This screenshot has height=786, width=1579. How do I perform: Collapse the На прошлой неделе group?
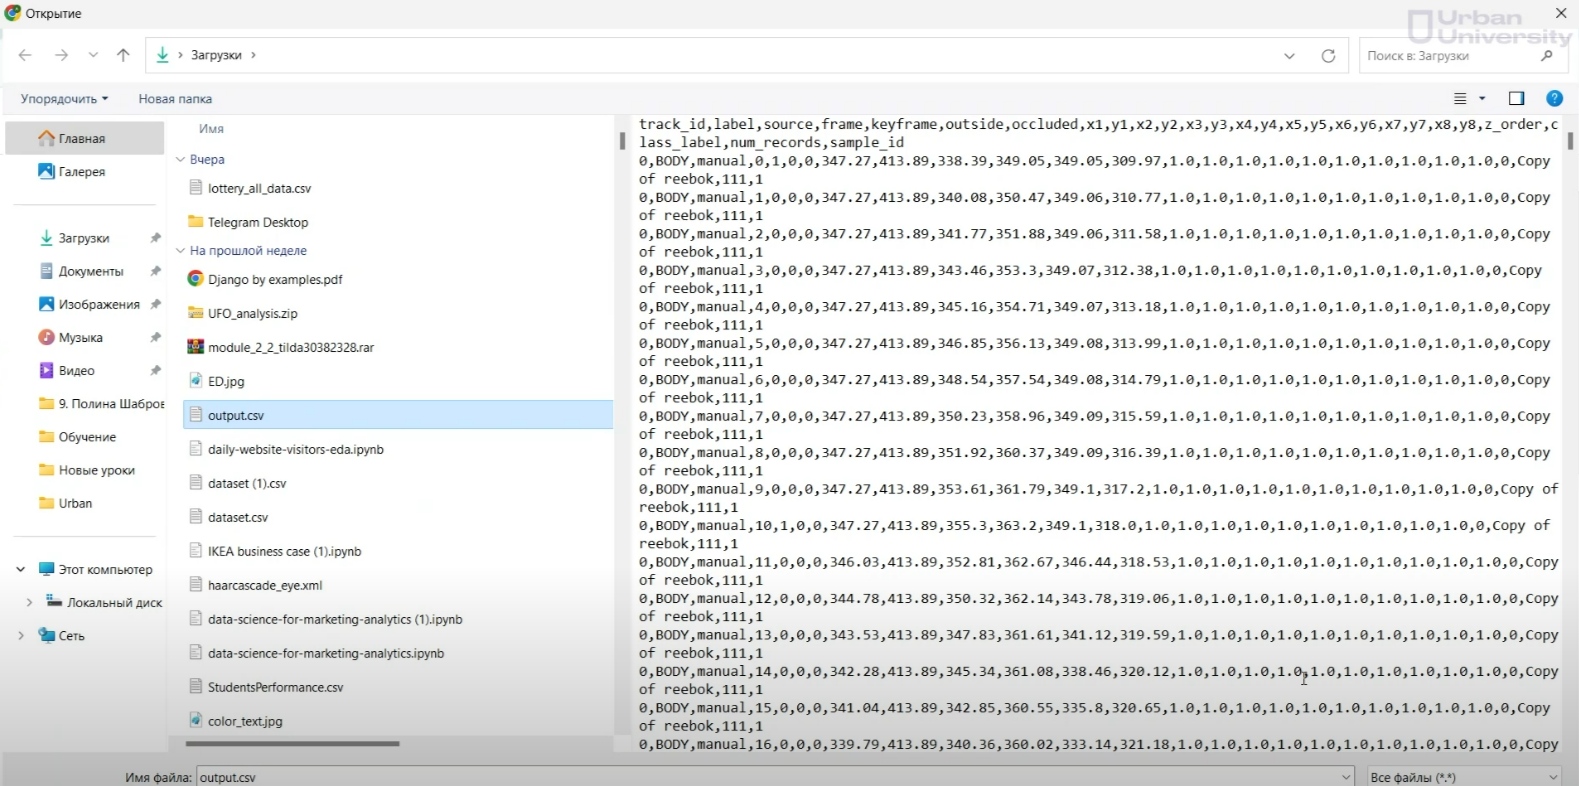pyautogui.click(x=181, y=251)
